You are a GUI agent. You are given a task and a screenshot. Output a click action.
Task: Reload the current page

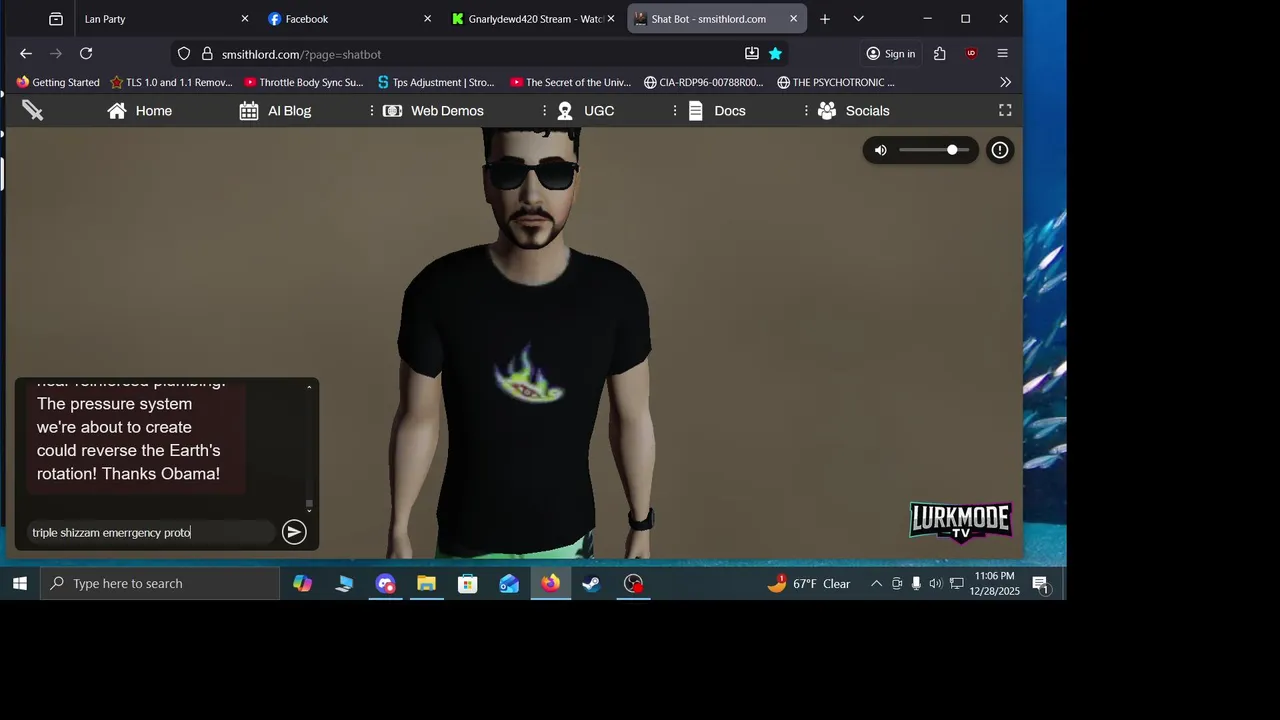point(86,54)
